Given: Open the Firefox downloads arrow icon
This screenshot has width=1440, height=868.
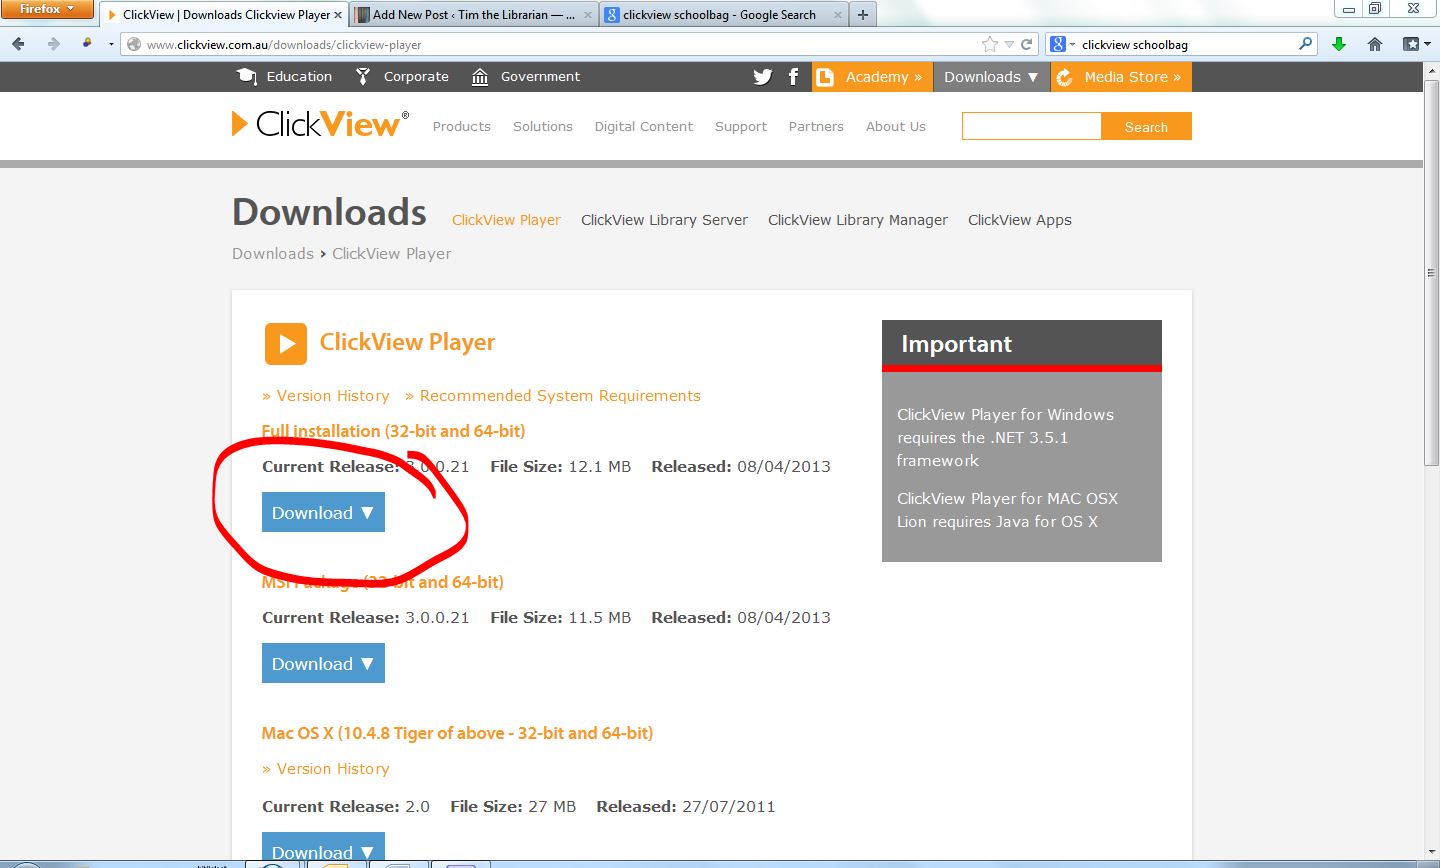Looking at the screenshot, I should click(x=1339, y=44).
